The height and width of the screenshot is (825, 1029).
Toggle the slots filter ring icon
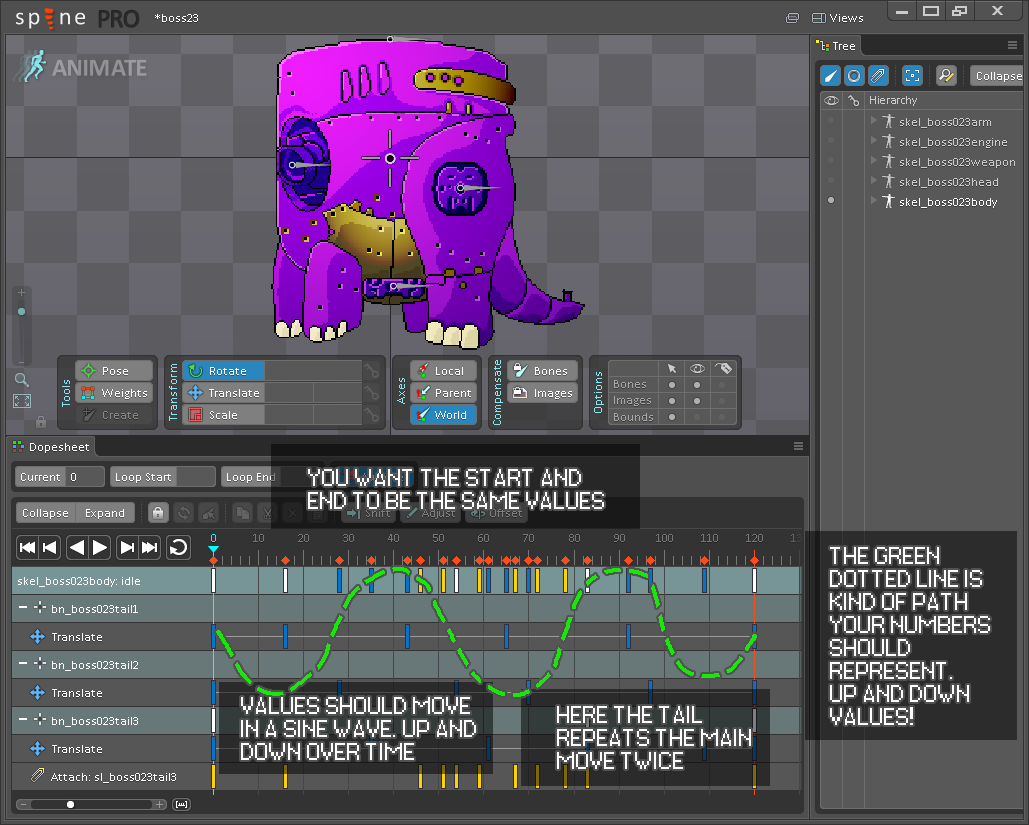click(854, 76)
